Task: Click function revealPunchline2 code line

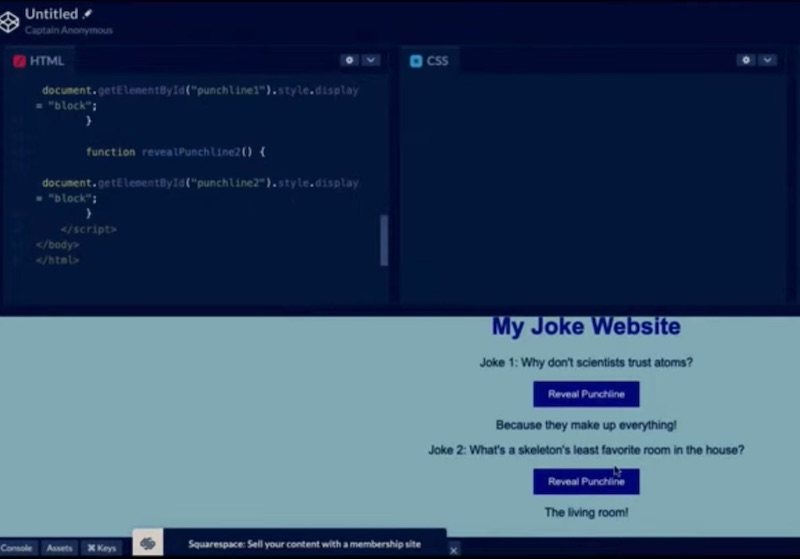Action: pos(176,152)
